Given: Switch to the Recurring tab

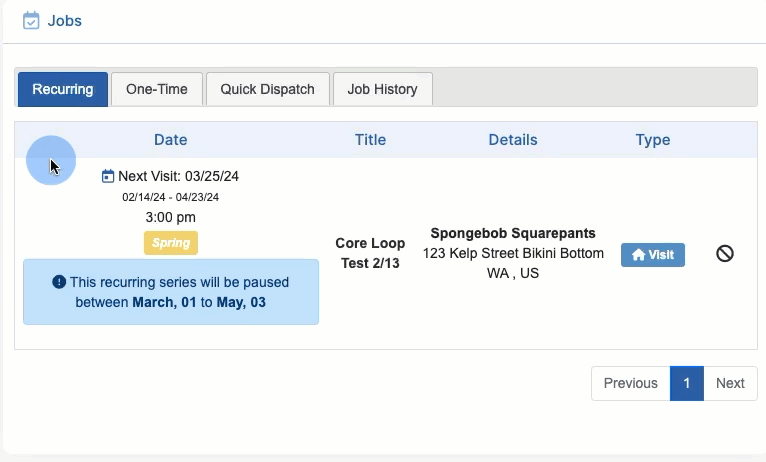Looking at the screenshot, I should [62, 89].
